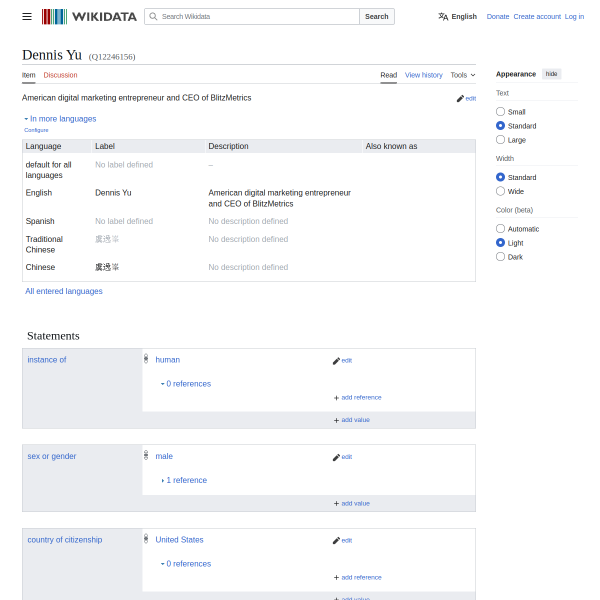
Task: Open All entered languages link
Action: pyautogui.click(x=64, y=291)
